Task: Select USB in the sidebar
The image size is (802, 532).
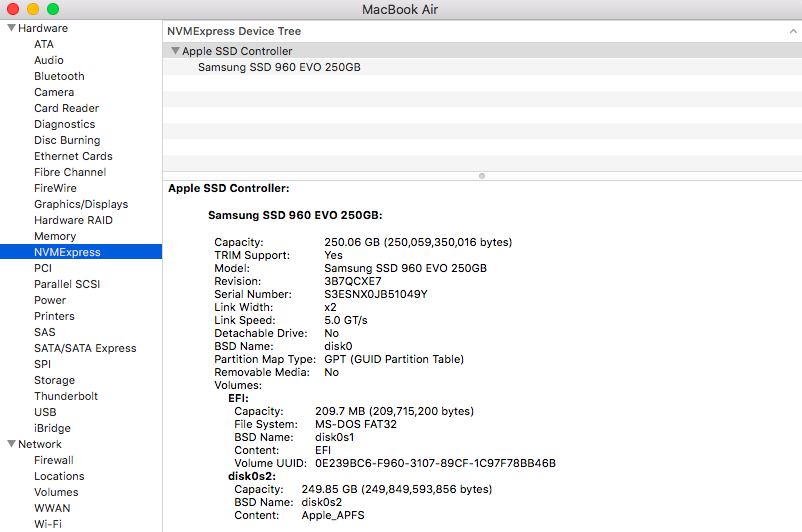Action: pyautogui.click(x=45, y=412)
